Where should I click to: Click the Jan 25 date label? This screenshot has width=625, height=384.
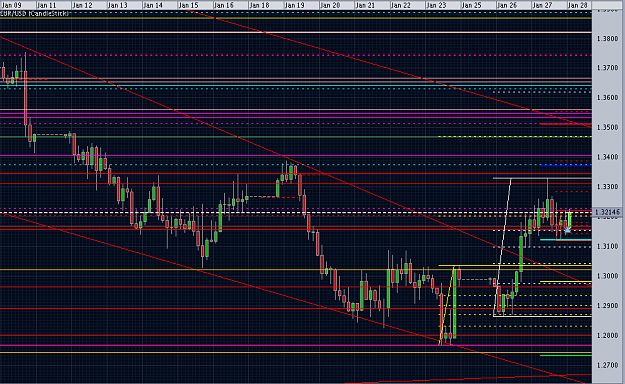click(472, 5)
